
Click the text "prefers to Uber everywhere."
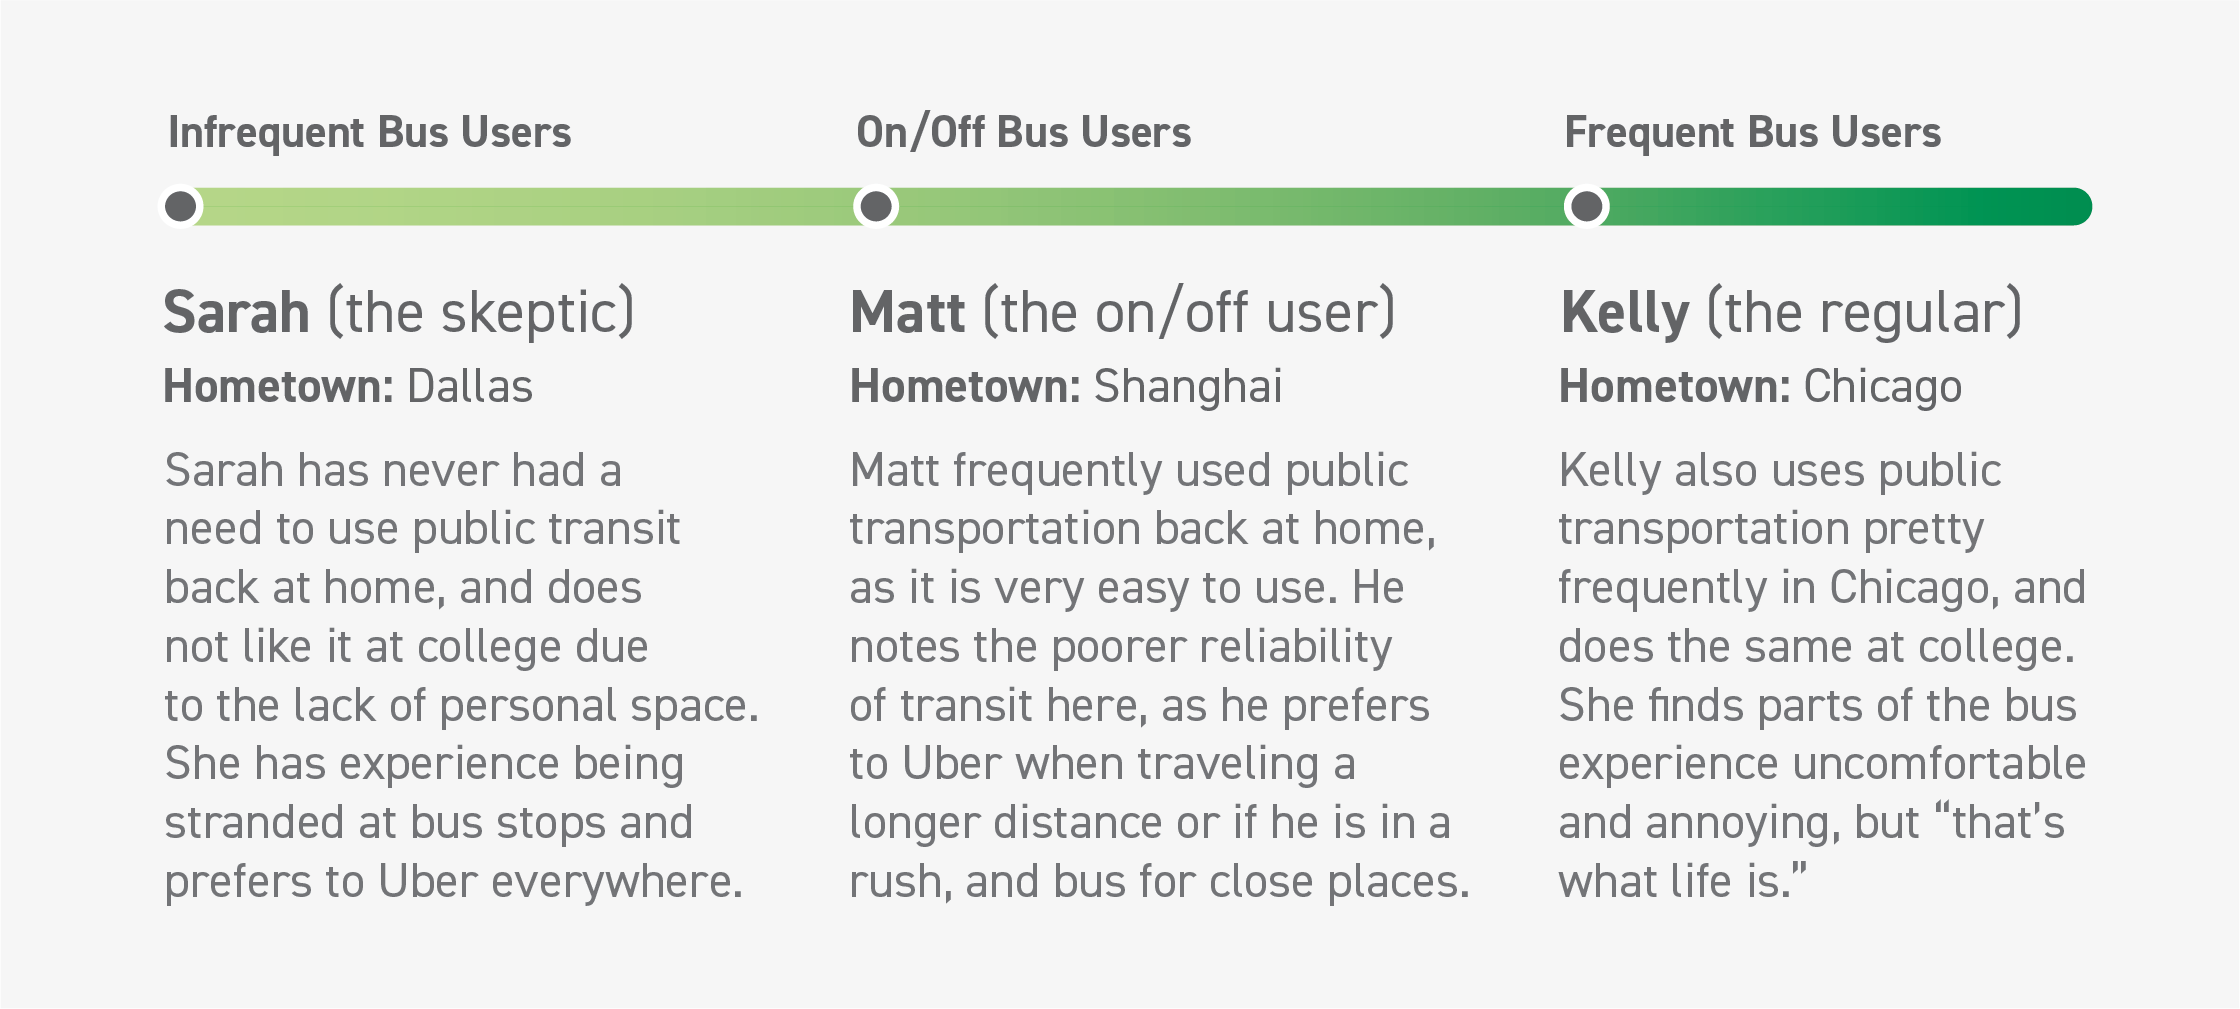coord(454,882)
